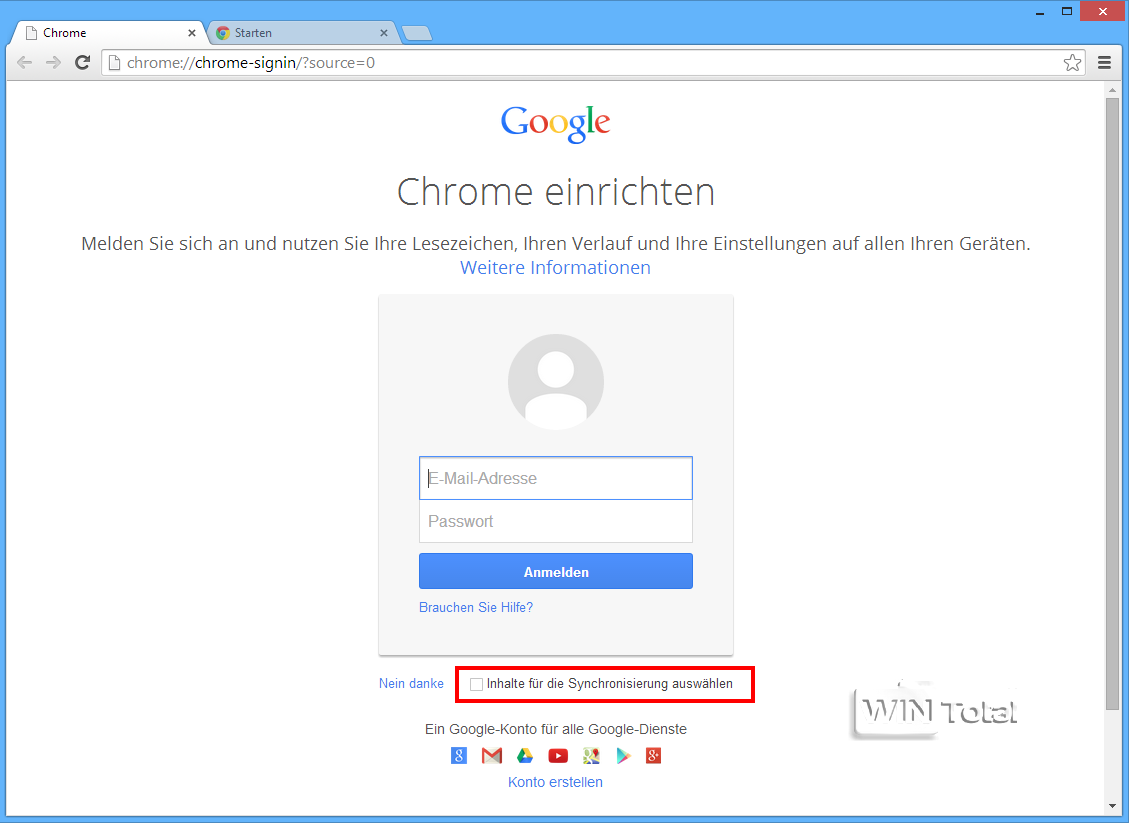Select the Chrome tab
The width and height of the screenshot is (1129, 823).
point(108,32)
